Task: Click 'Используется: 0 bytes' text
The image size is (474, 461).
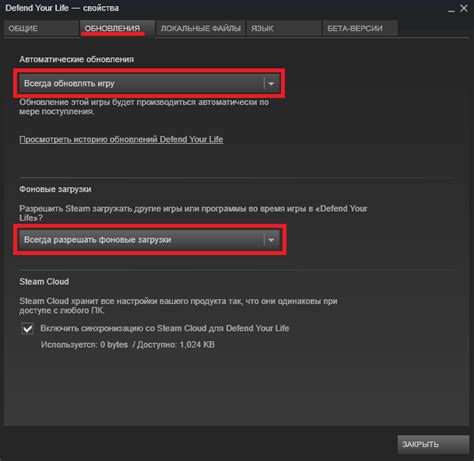Action: coord(84,345)
